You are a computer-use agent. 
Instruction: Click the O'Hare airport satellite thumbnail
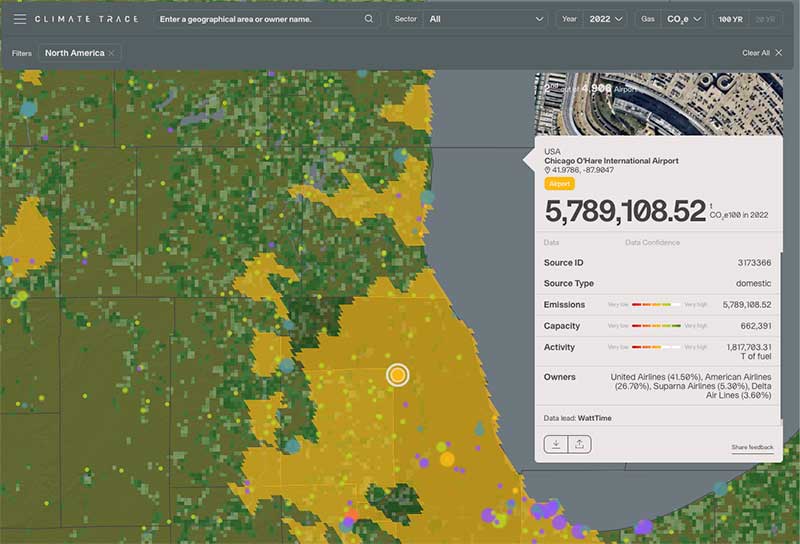(x=659, y=104)
